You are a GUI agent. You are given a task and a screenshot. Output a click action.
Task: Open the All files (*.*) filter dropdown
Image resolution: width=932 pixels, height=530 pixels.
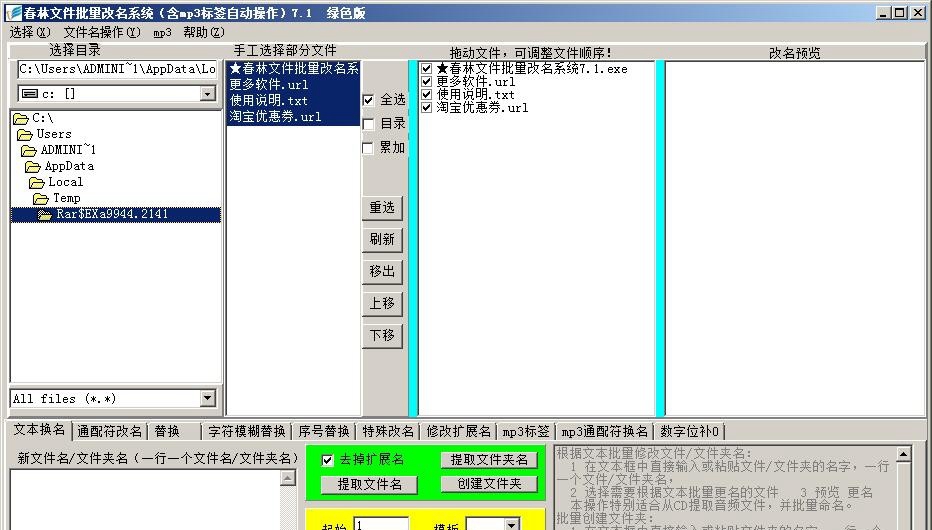[207, 398]
